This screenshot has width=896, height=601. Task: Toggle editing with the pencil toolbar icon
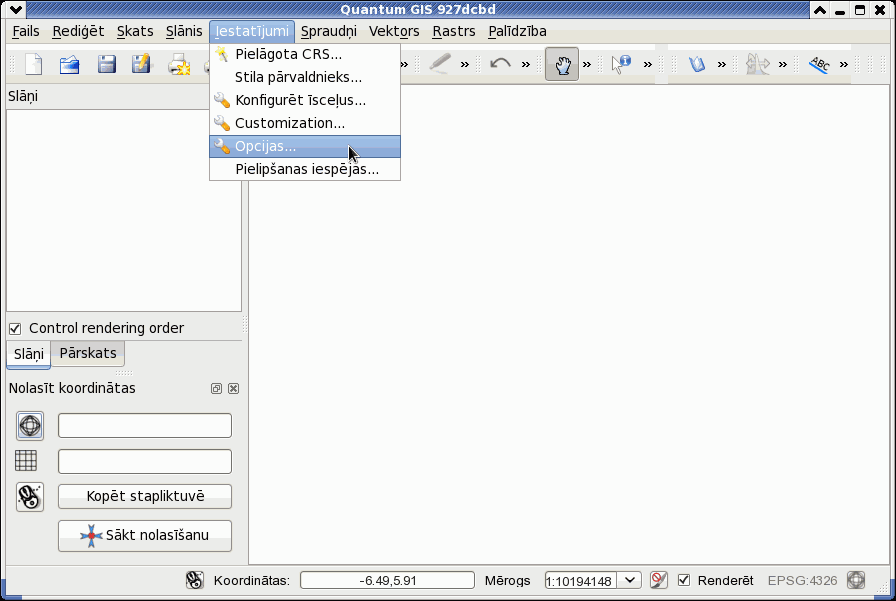(x=440, y=63)
